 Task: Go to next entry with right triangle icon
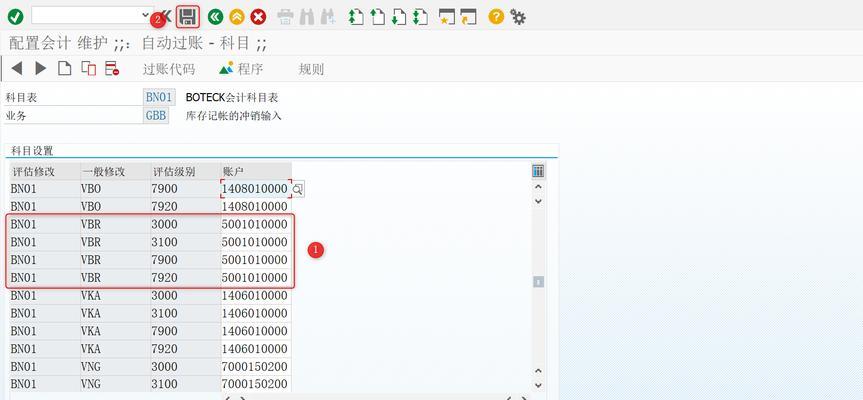40,69
